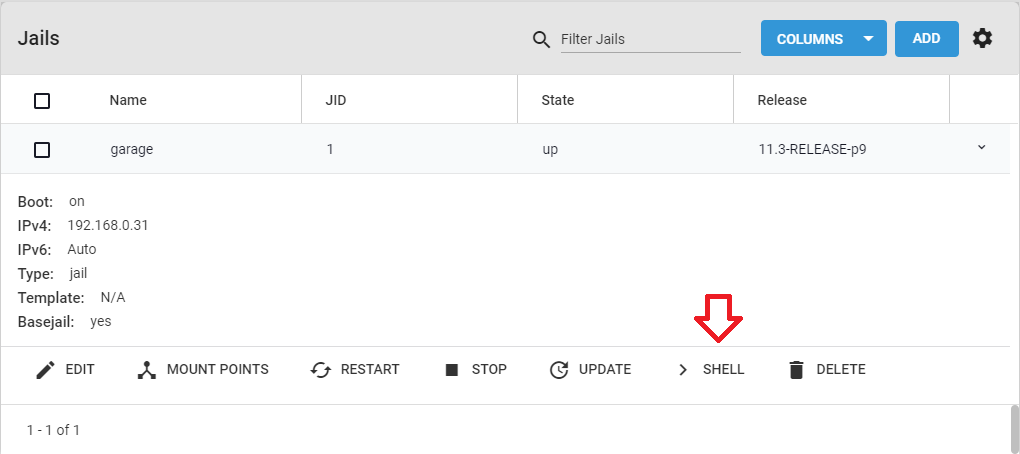The width and height of the screenshot is (1020, 454).
Task: Click the Update clock icon
Action: (x=559, y=370)
